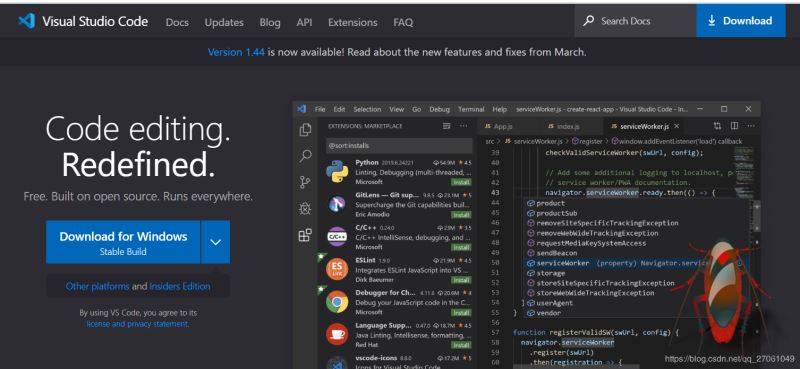This screenshot has width=800, height=369.
Task: Open the Help menu in the editor
Action: click(x=499, y=109)
